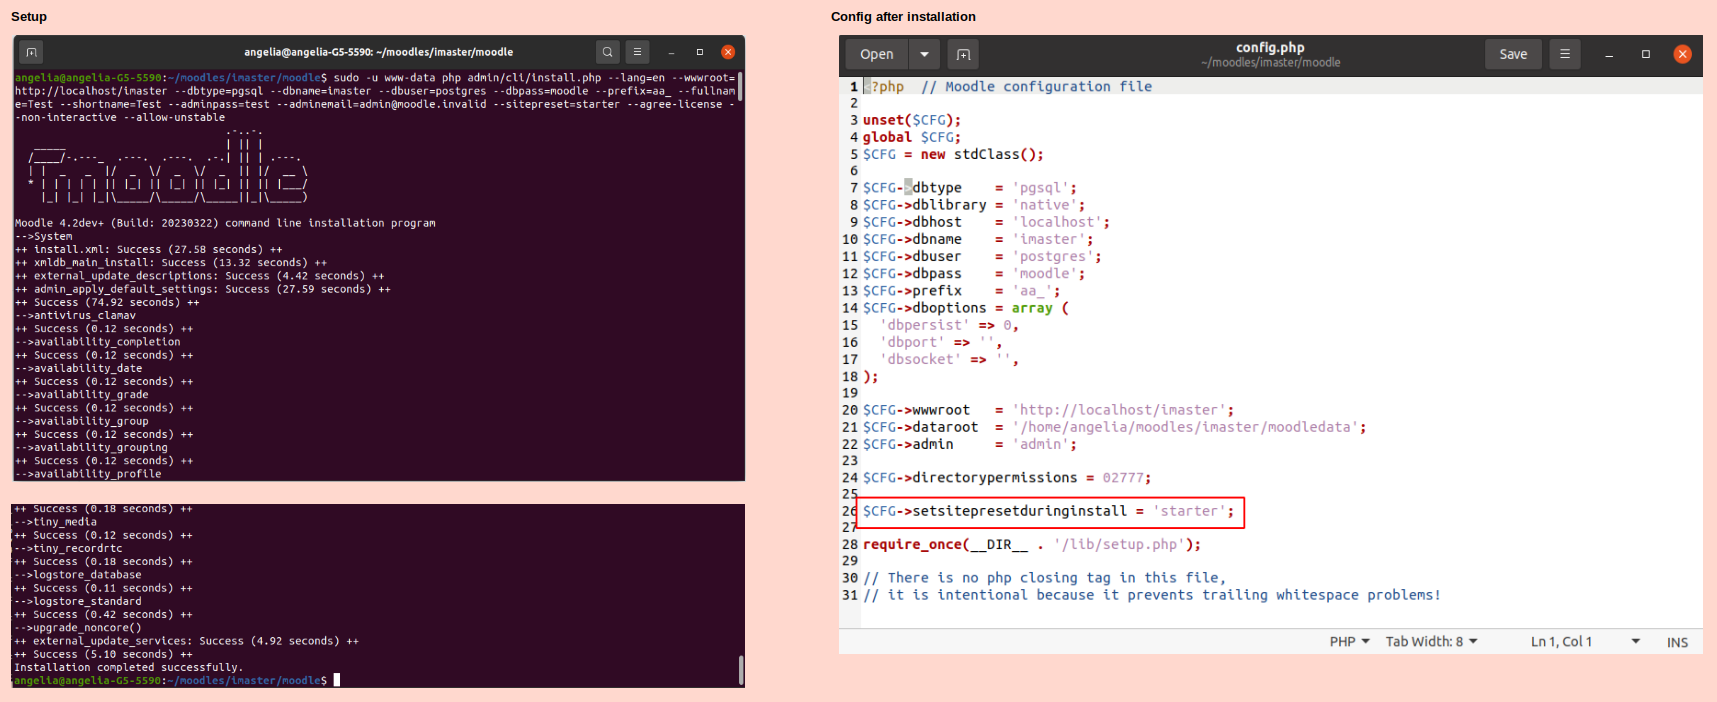Click the $CFG->admin 'admin' line
Image resolution: width=1717 pixels, height=702 pixels.
pos(970,444)
